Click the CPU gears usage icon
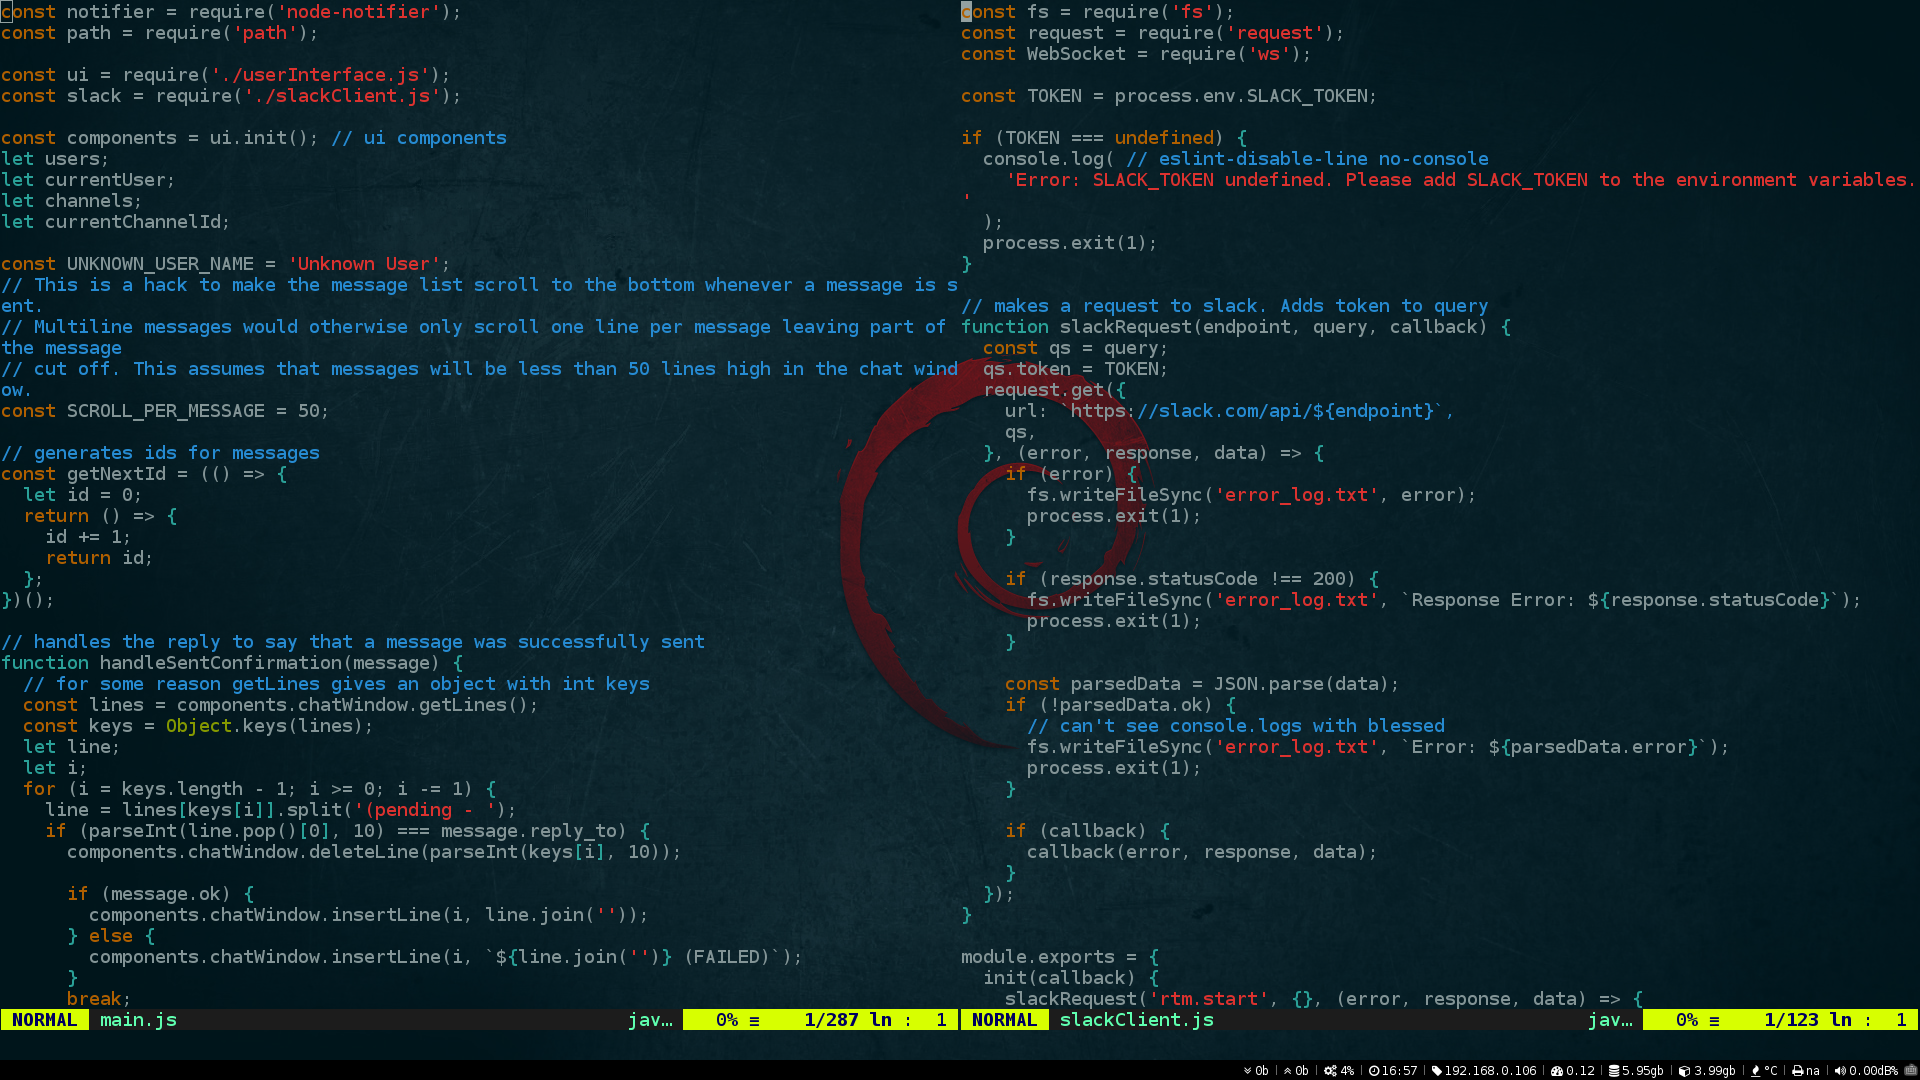1920x1080 pixels. coord(1330,1070)
